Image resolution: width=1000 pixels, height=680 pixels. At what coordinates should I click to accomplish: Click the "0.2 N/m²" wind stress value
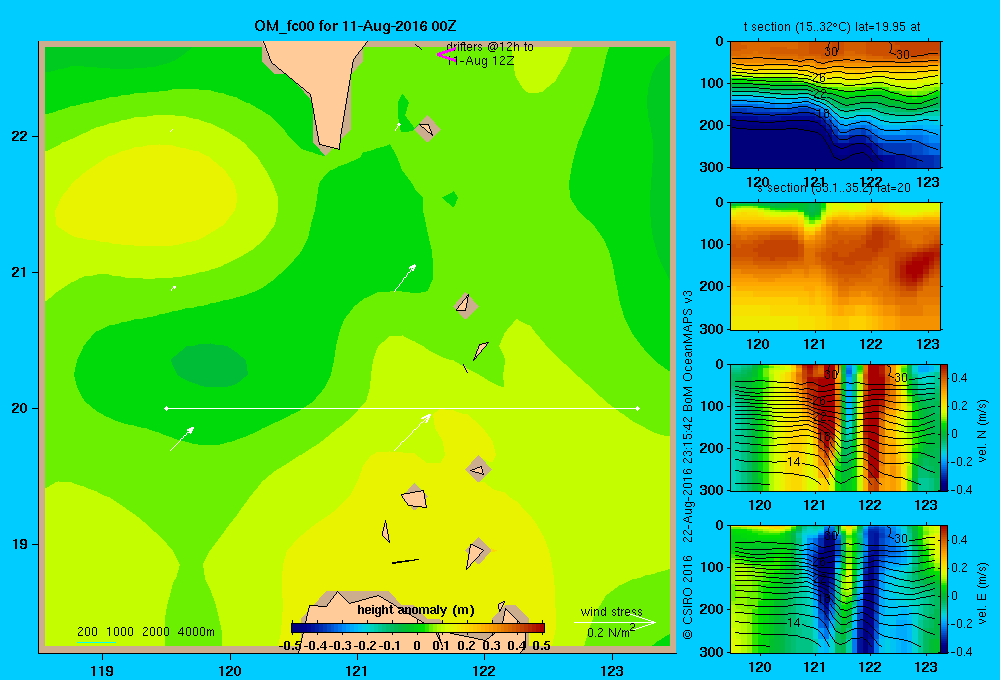point(611,632)
